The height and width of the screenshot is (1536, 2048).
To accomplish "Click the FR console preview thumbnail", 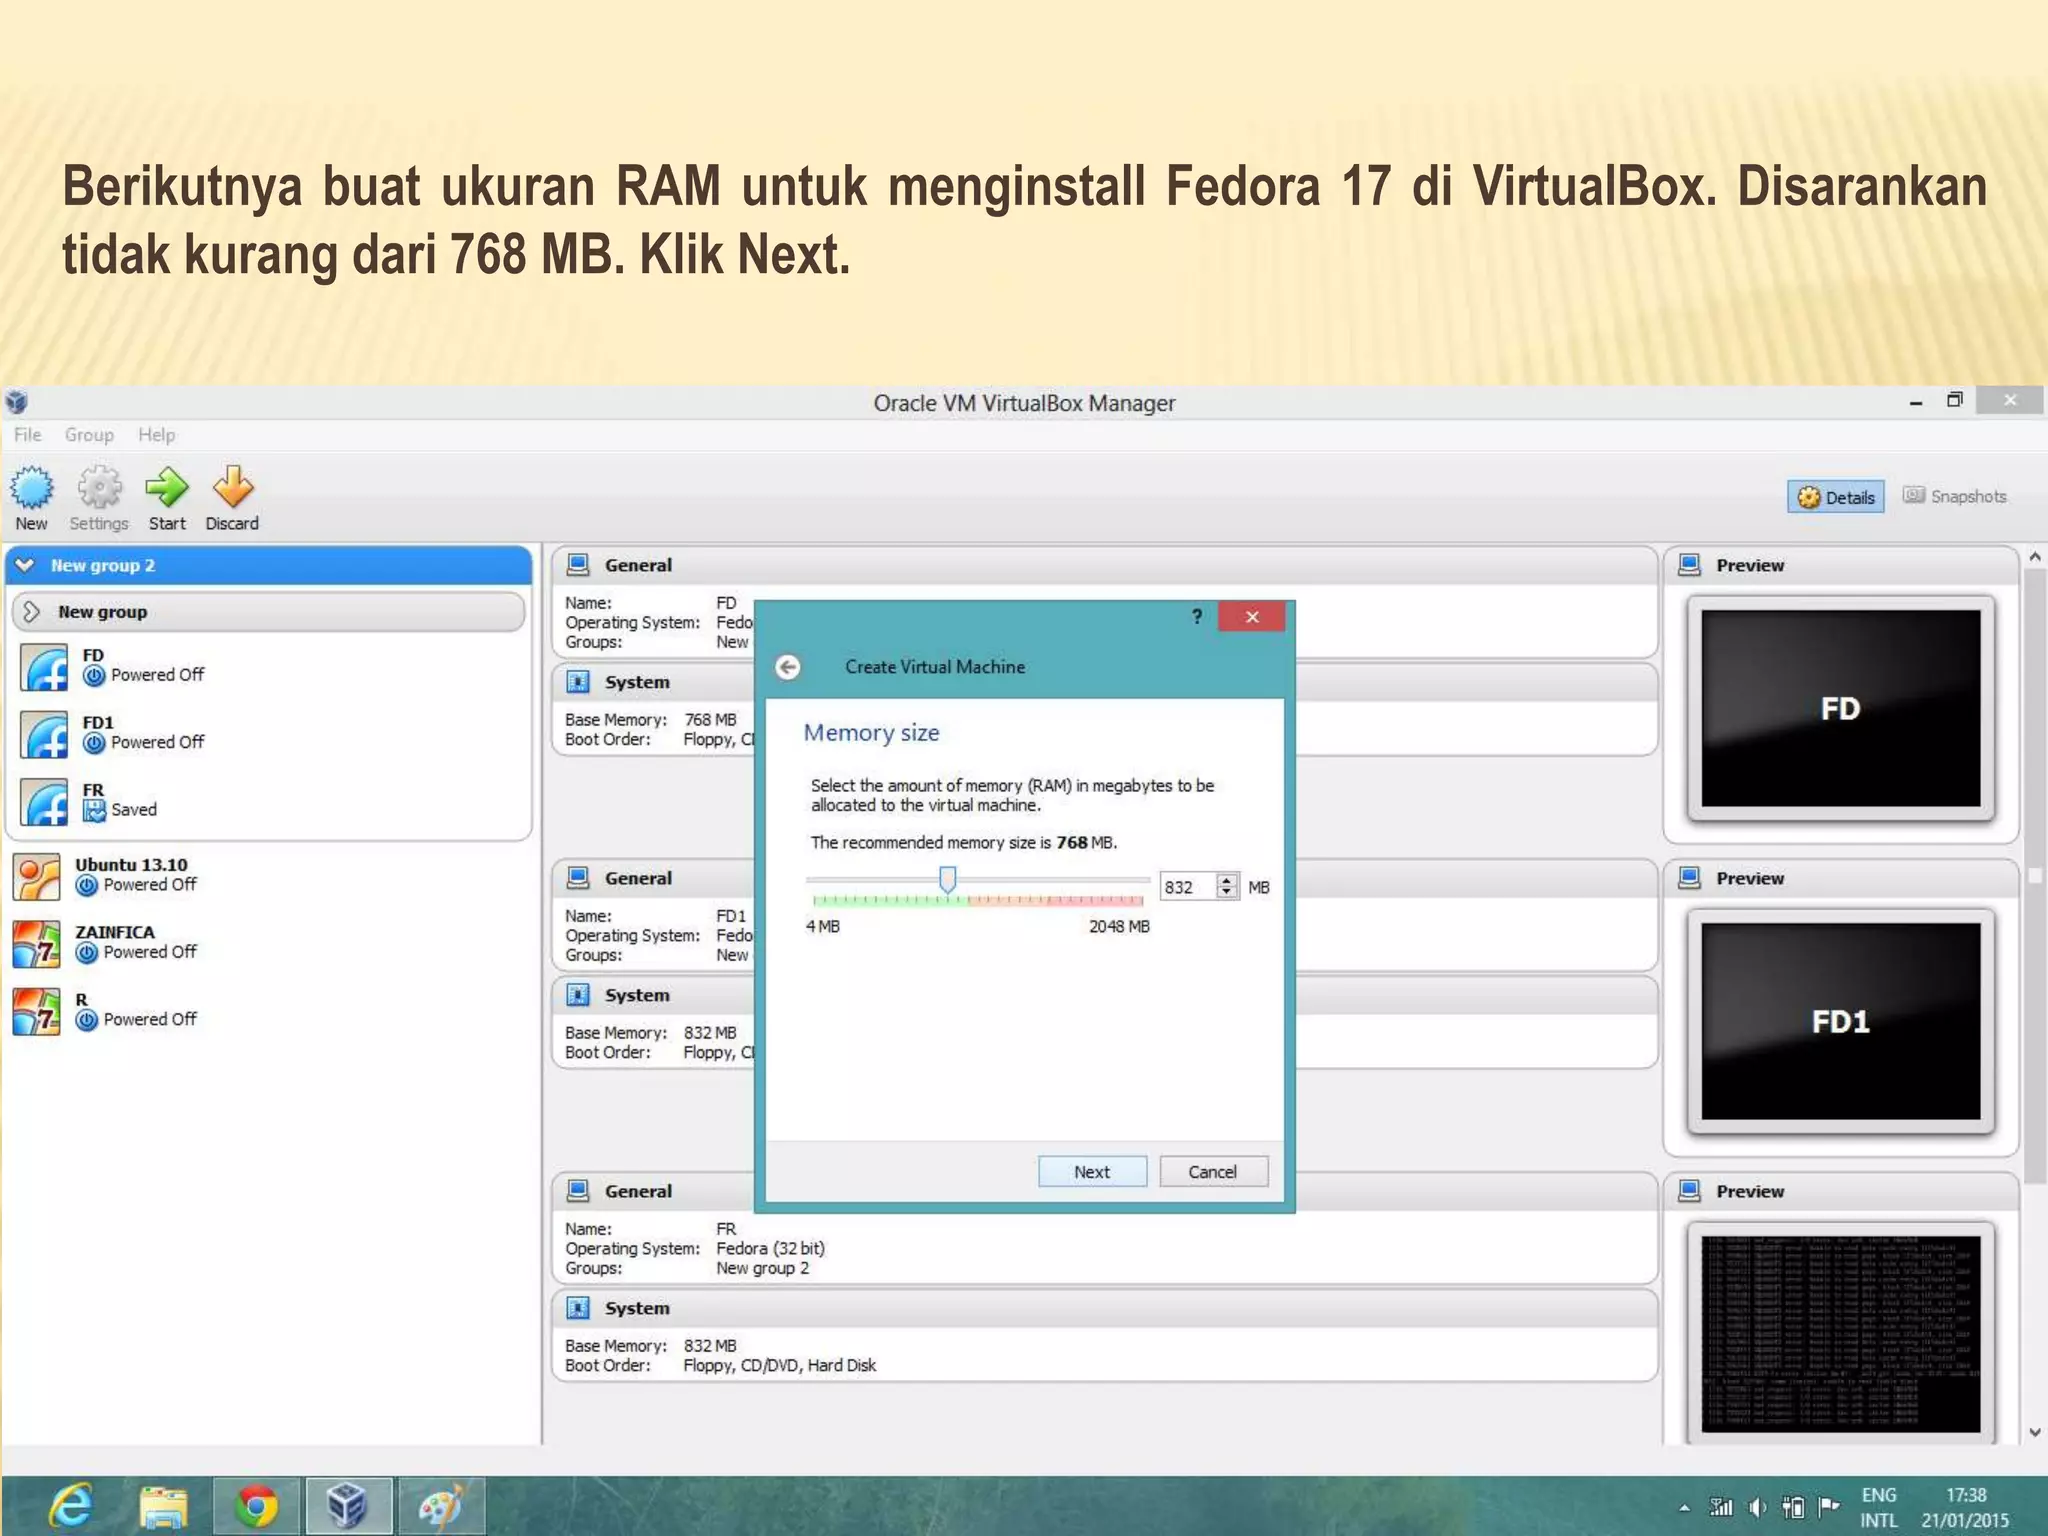I will [1840, 1334].
